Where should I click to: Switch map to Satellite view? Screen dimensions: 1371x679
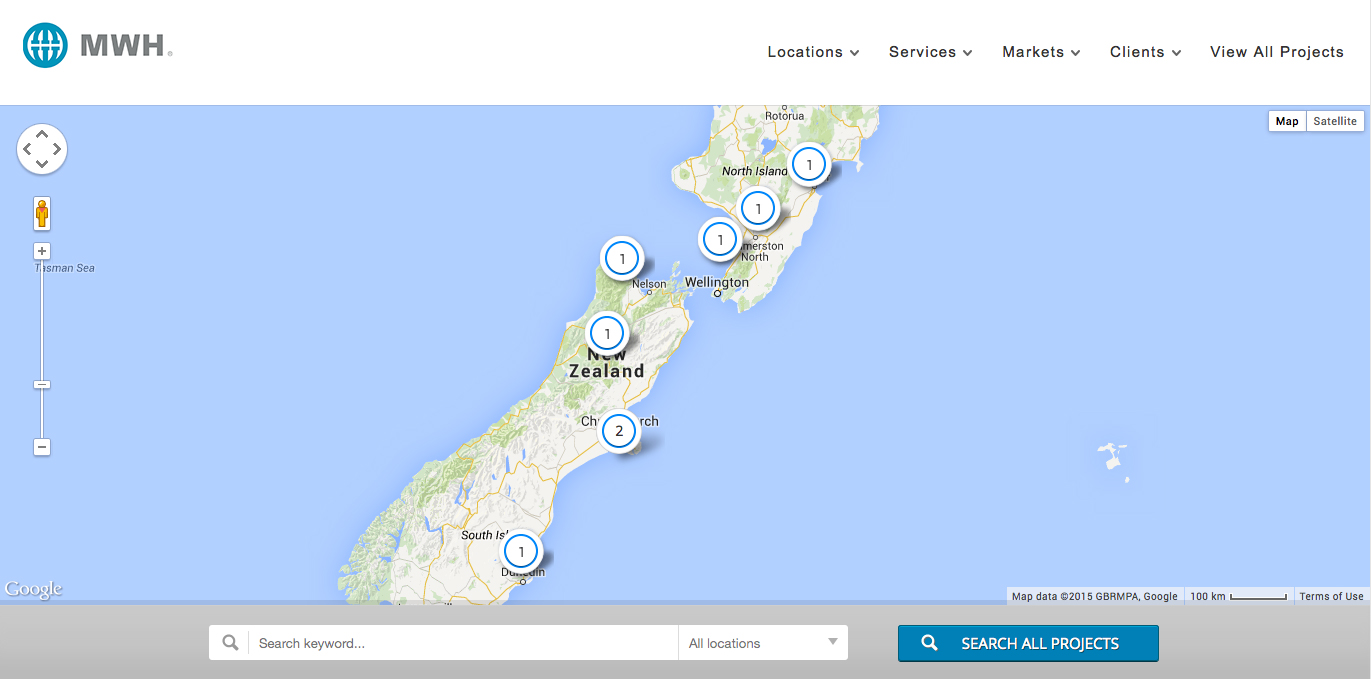[x=1334, y=121]
